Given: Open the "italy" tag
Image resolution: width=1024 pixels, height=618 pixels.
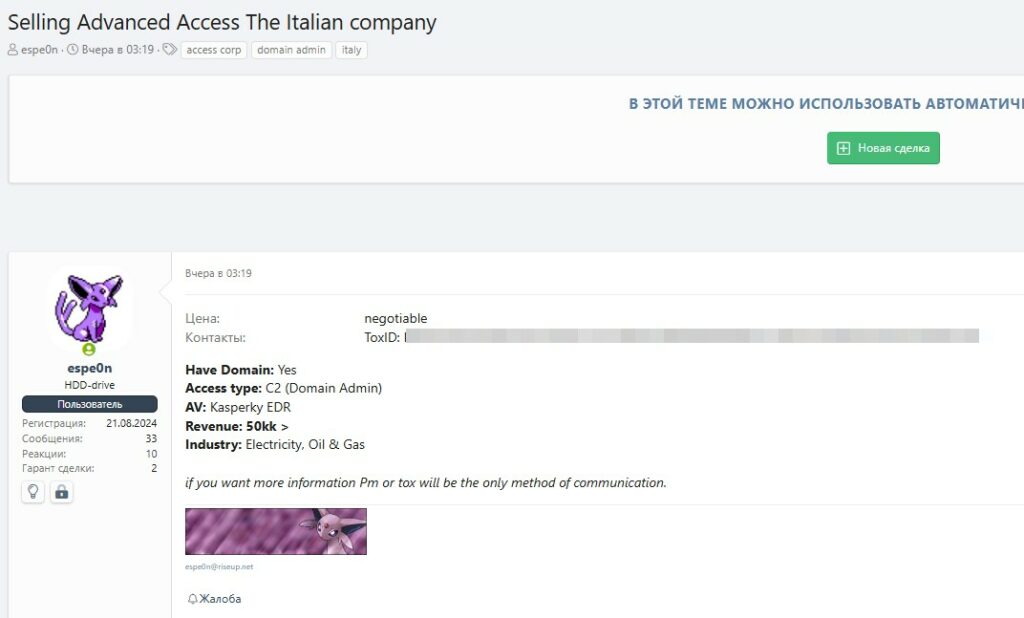Looking at the screenshot, I should point(351,50).
